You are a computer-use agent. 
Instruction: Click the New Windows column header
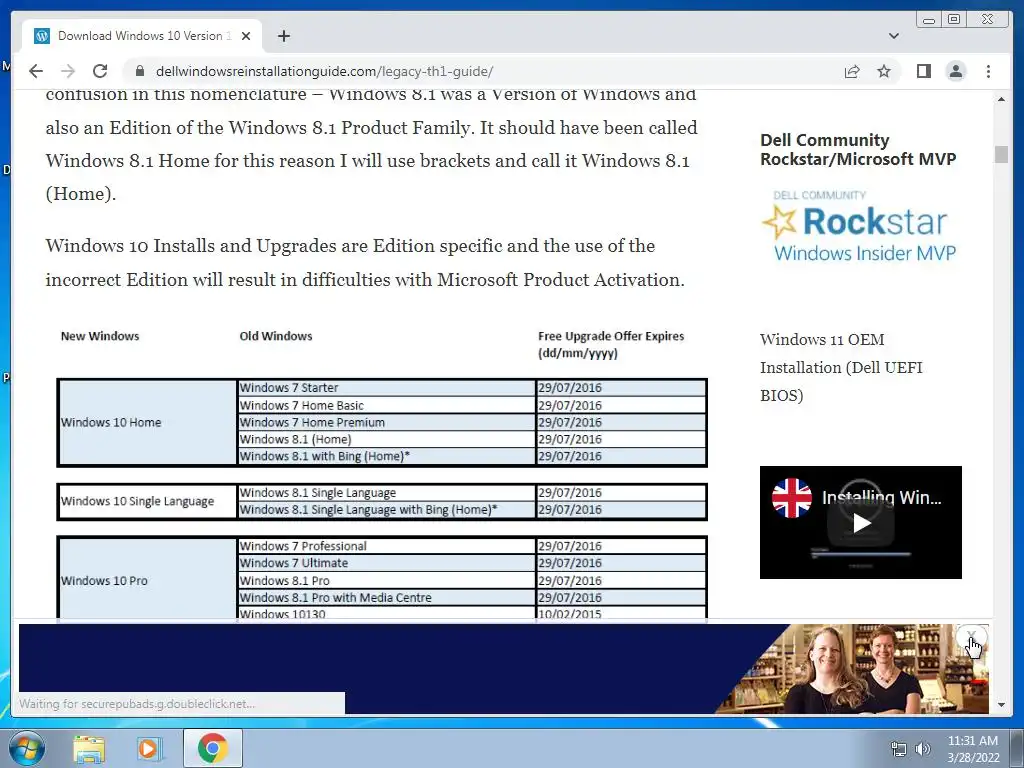click(100, 336)
